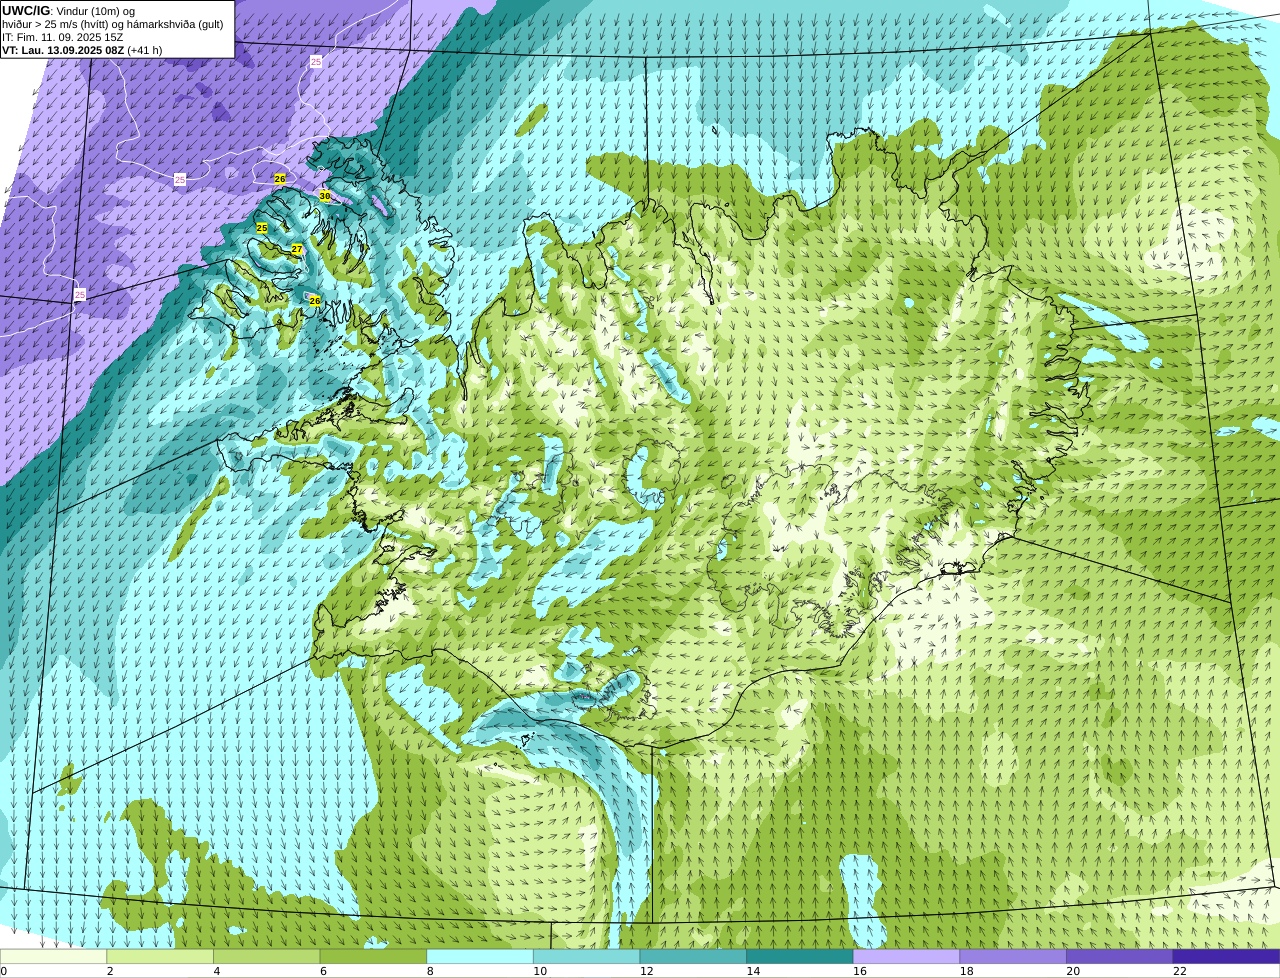Click the yellow peak gust label 30

point(325,196)
